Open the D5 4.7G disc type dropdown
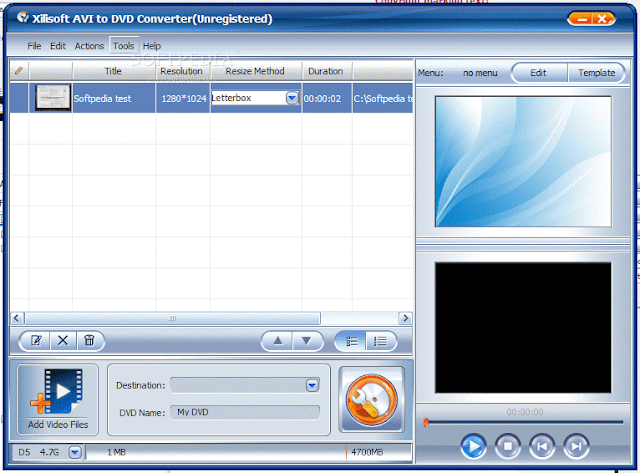Screen dimensions: 640x473 click(x=75, y=452)
